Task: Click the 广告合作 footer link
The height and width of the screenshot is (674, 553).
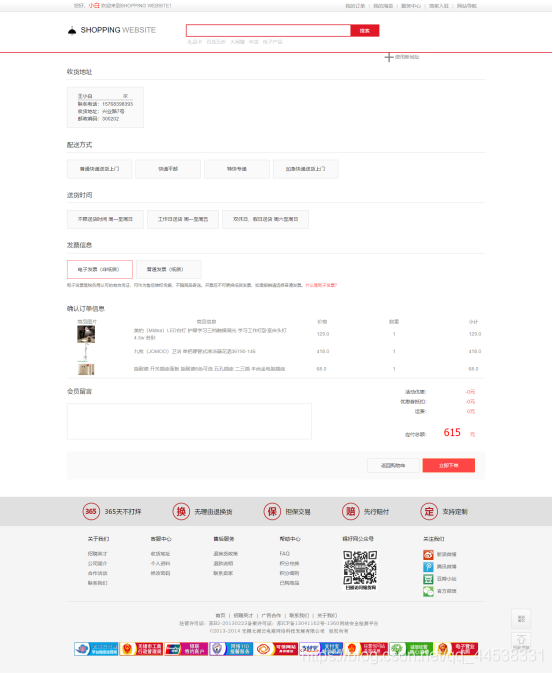Action: tap(271, 616)
